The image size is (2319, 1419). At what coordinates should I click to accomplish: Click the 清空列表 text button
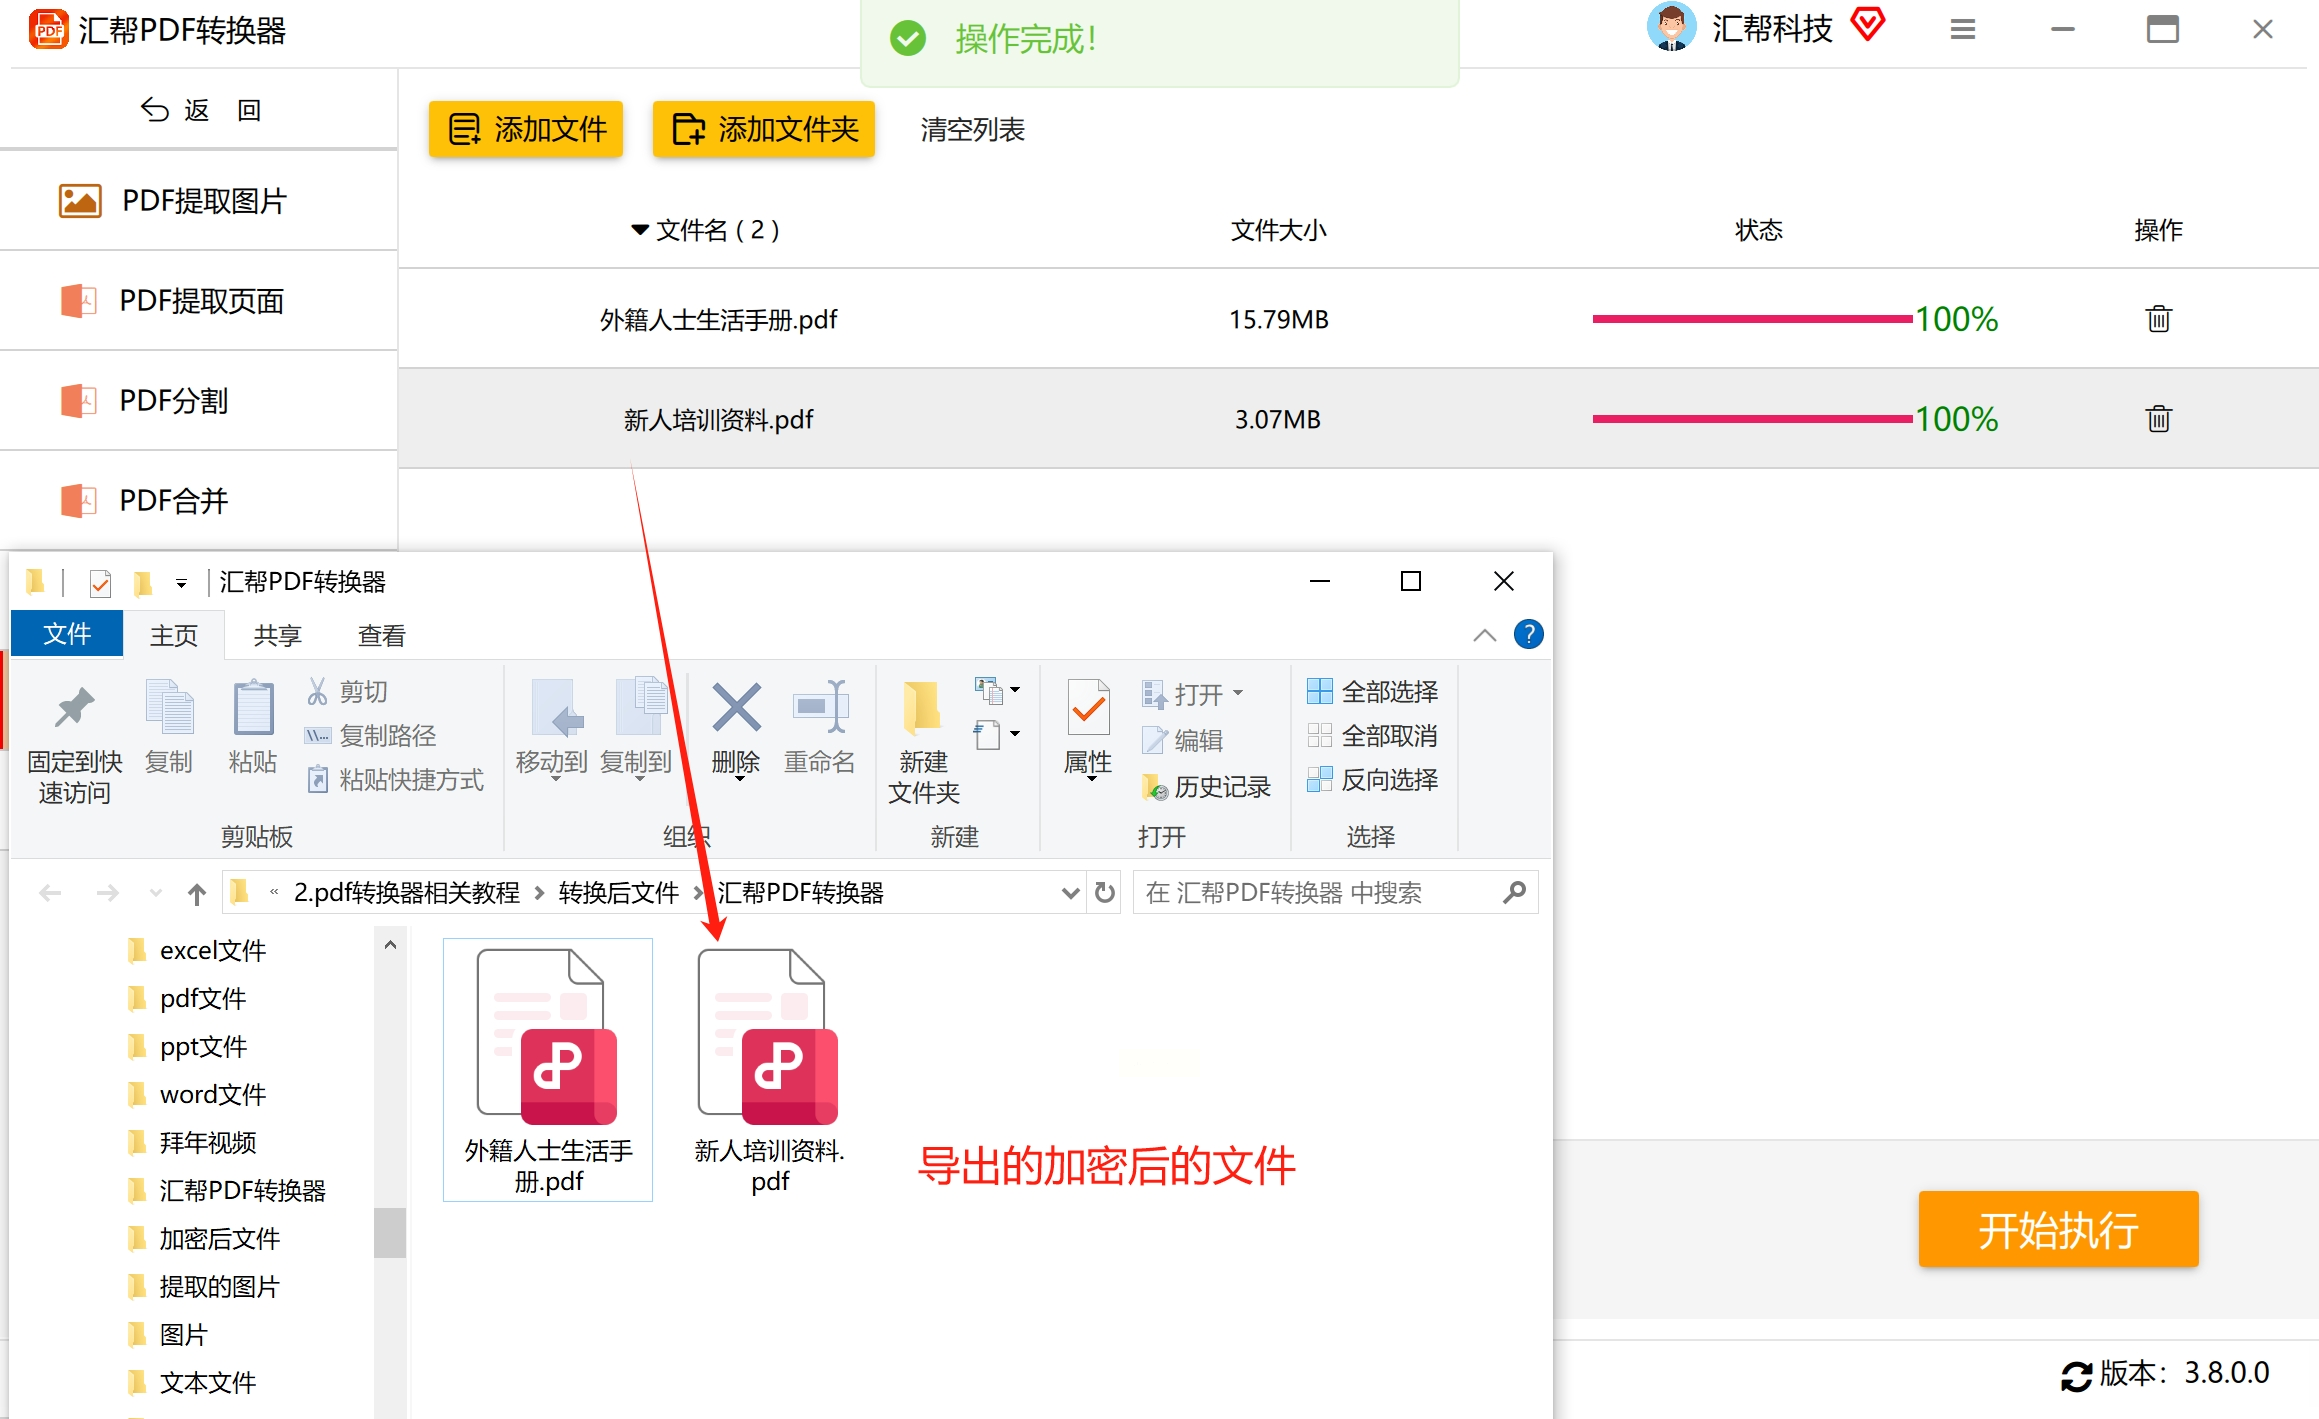972,130
